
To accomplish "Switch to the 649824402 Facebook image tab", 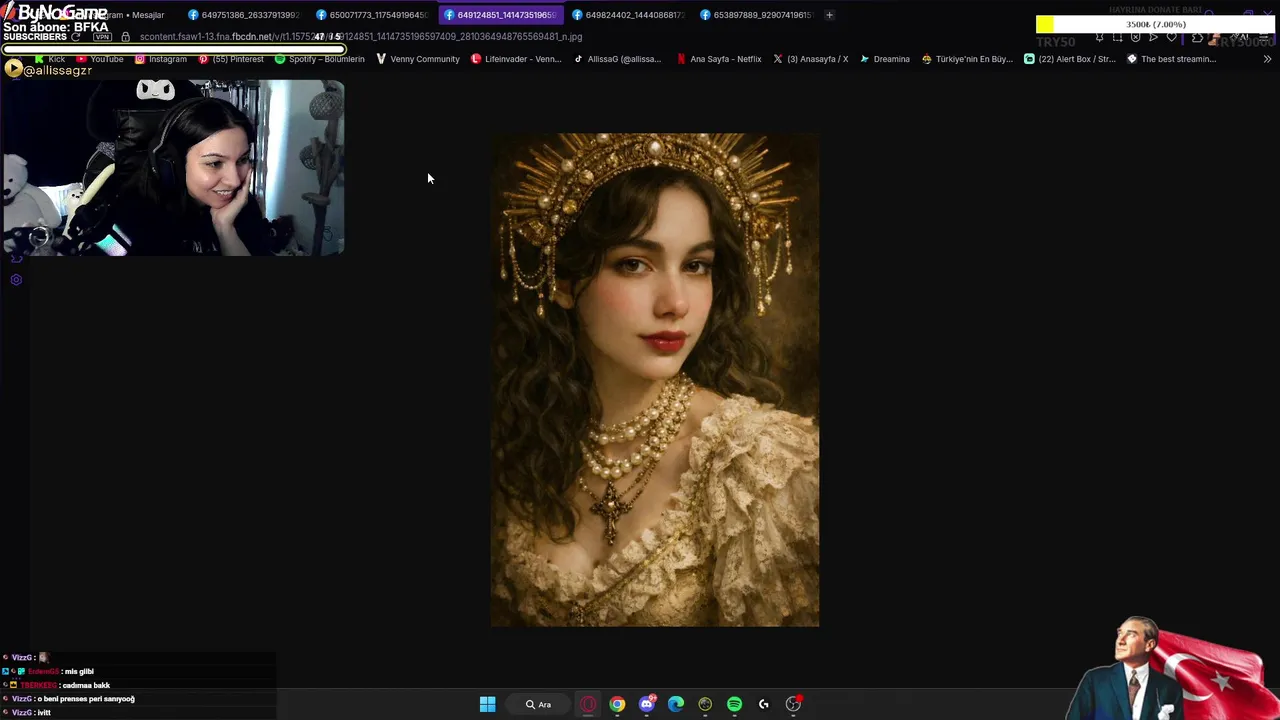I will pos(628,15).
